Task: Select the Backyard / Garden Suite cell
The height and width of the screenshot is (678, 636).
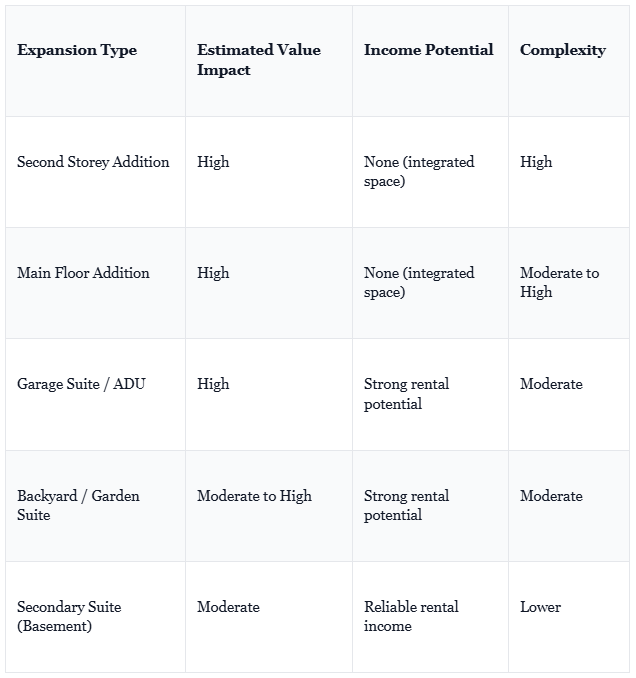Action: pyautogui.click(x=78, y=505)
